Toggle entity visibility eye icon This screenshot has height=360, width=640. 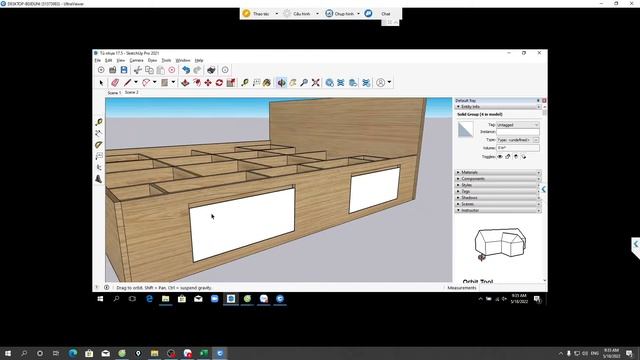tap(500, 157)
